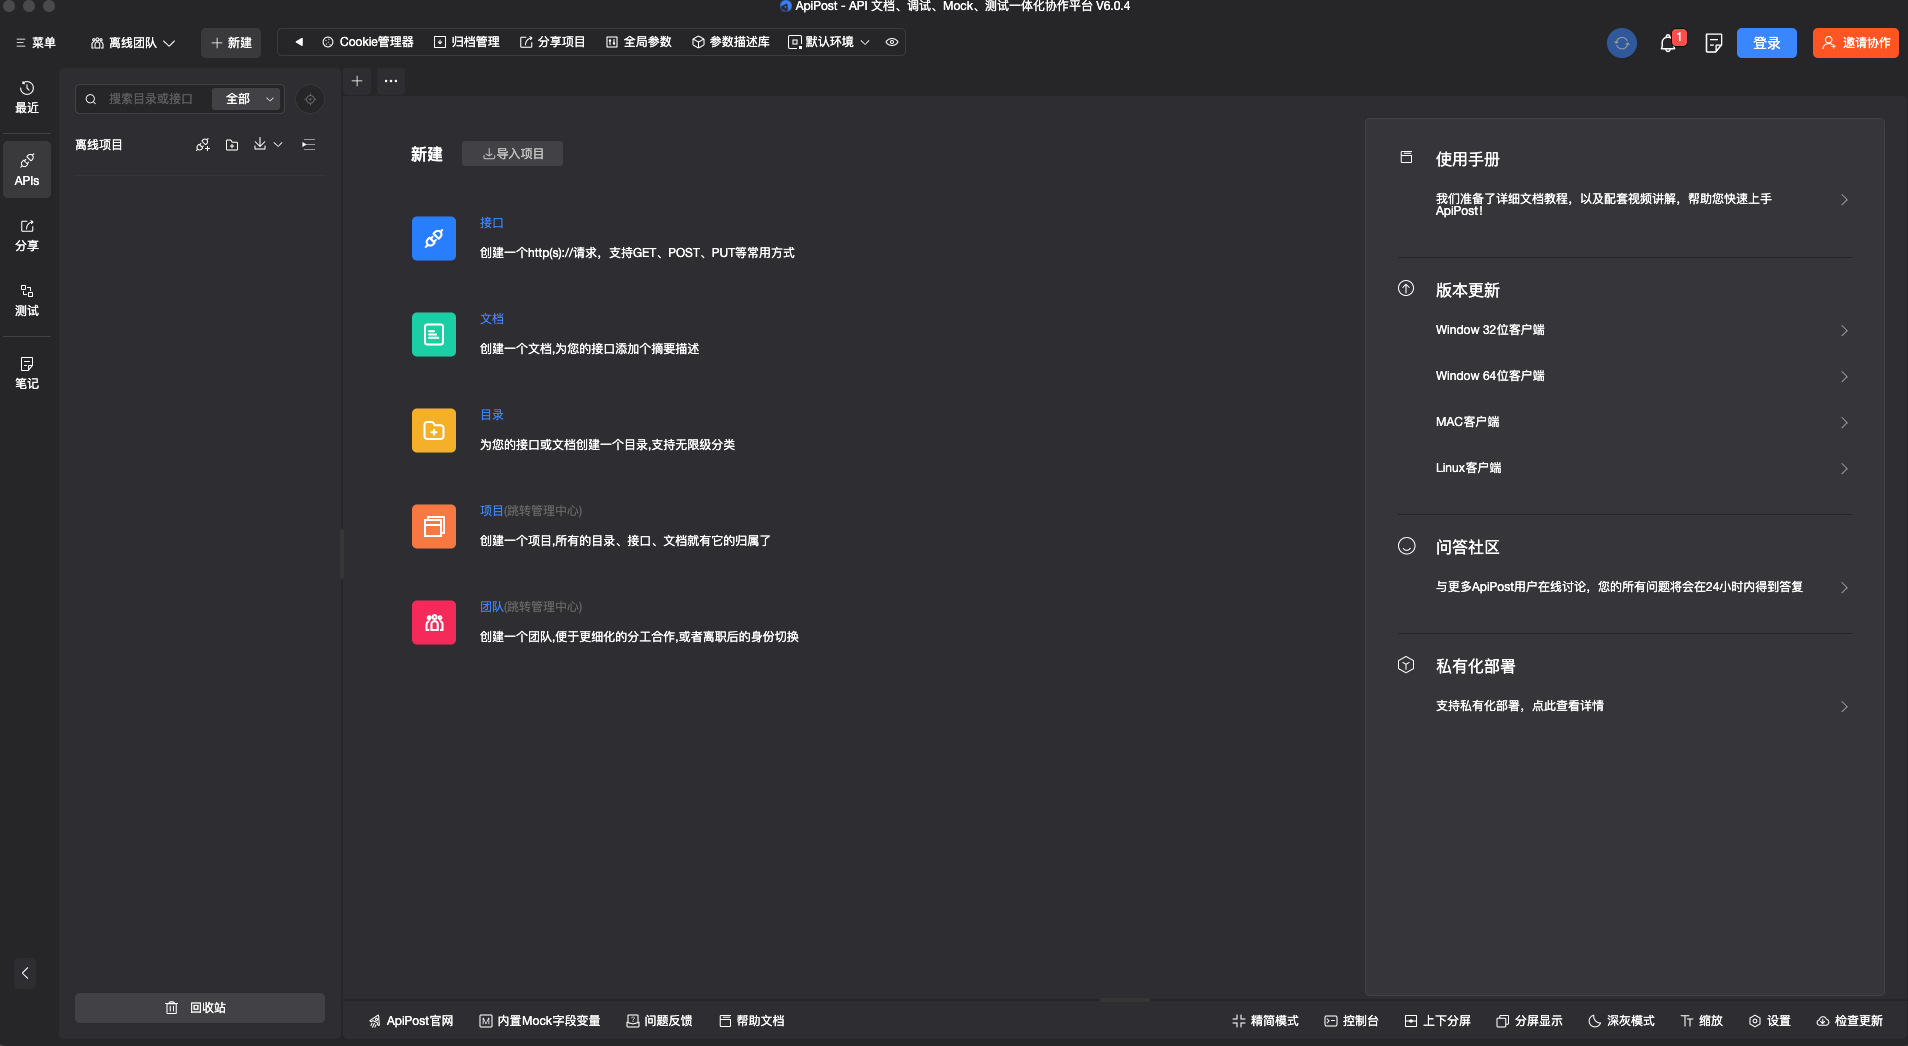Viewport: 1908px width, 1046px height.
Task: Click the 导入项目 import project button
Action: 513,154
